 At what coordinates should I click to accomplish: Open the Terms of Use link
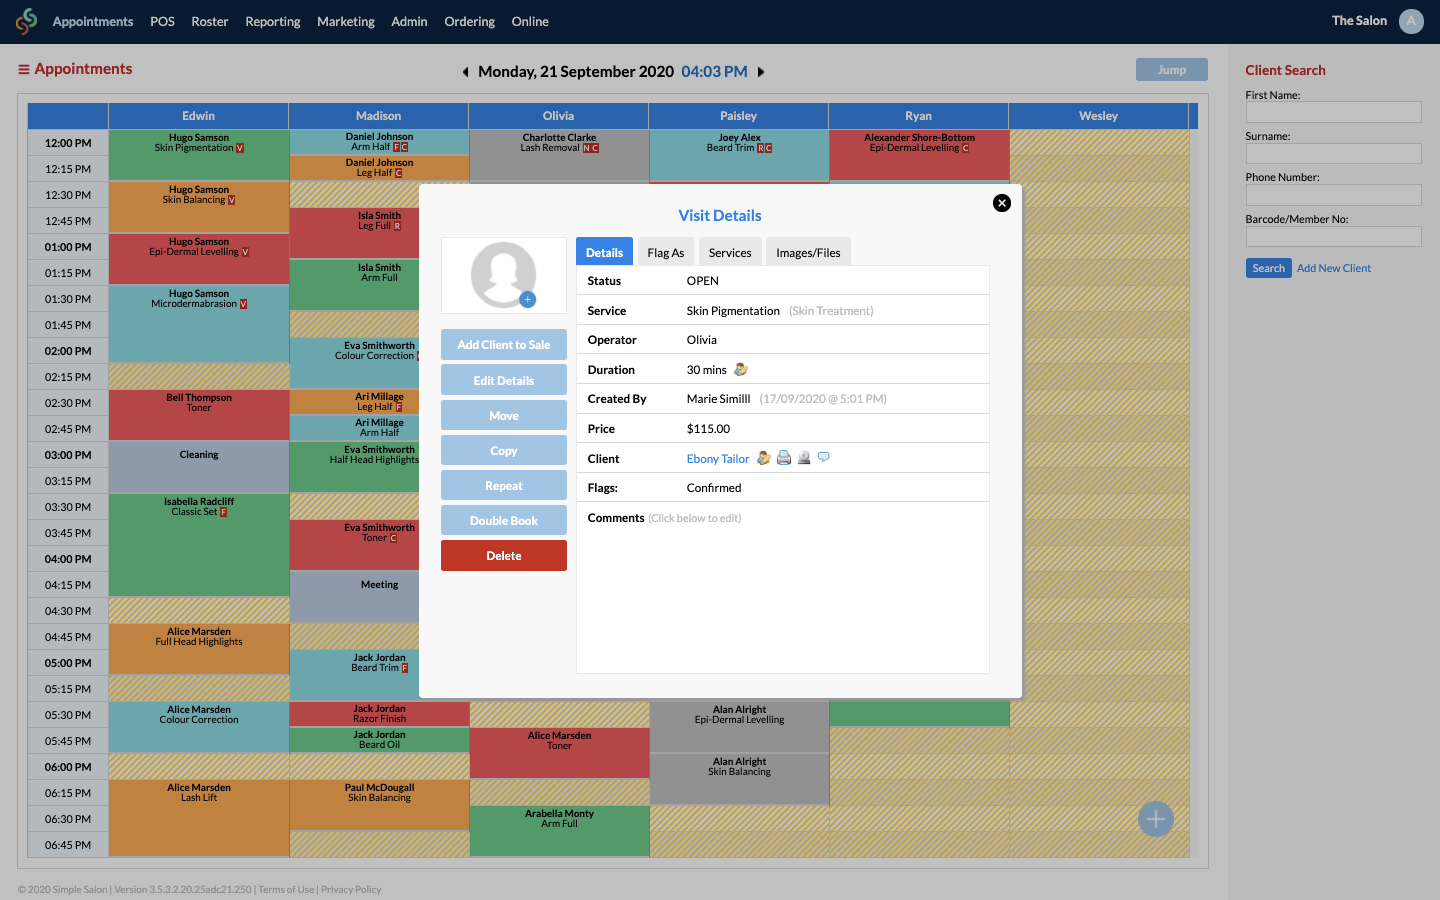pos(286,889)
